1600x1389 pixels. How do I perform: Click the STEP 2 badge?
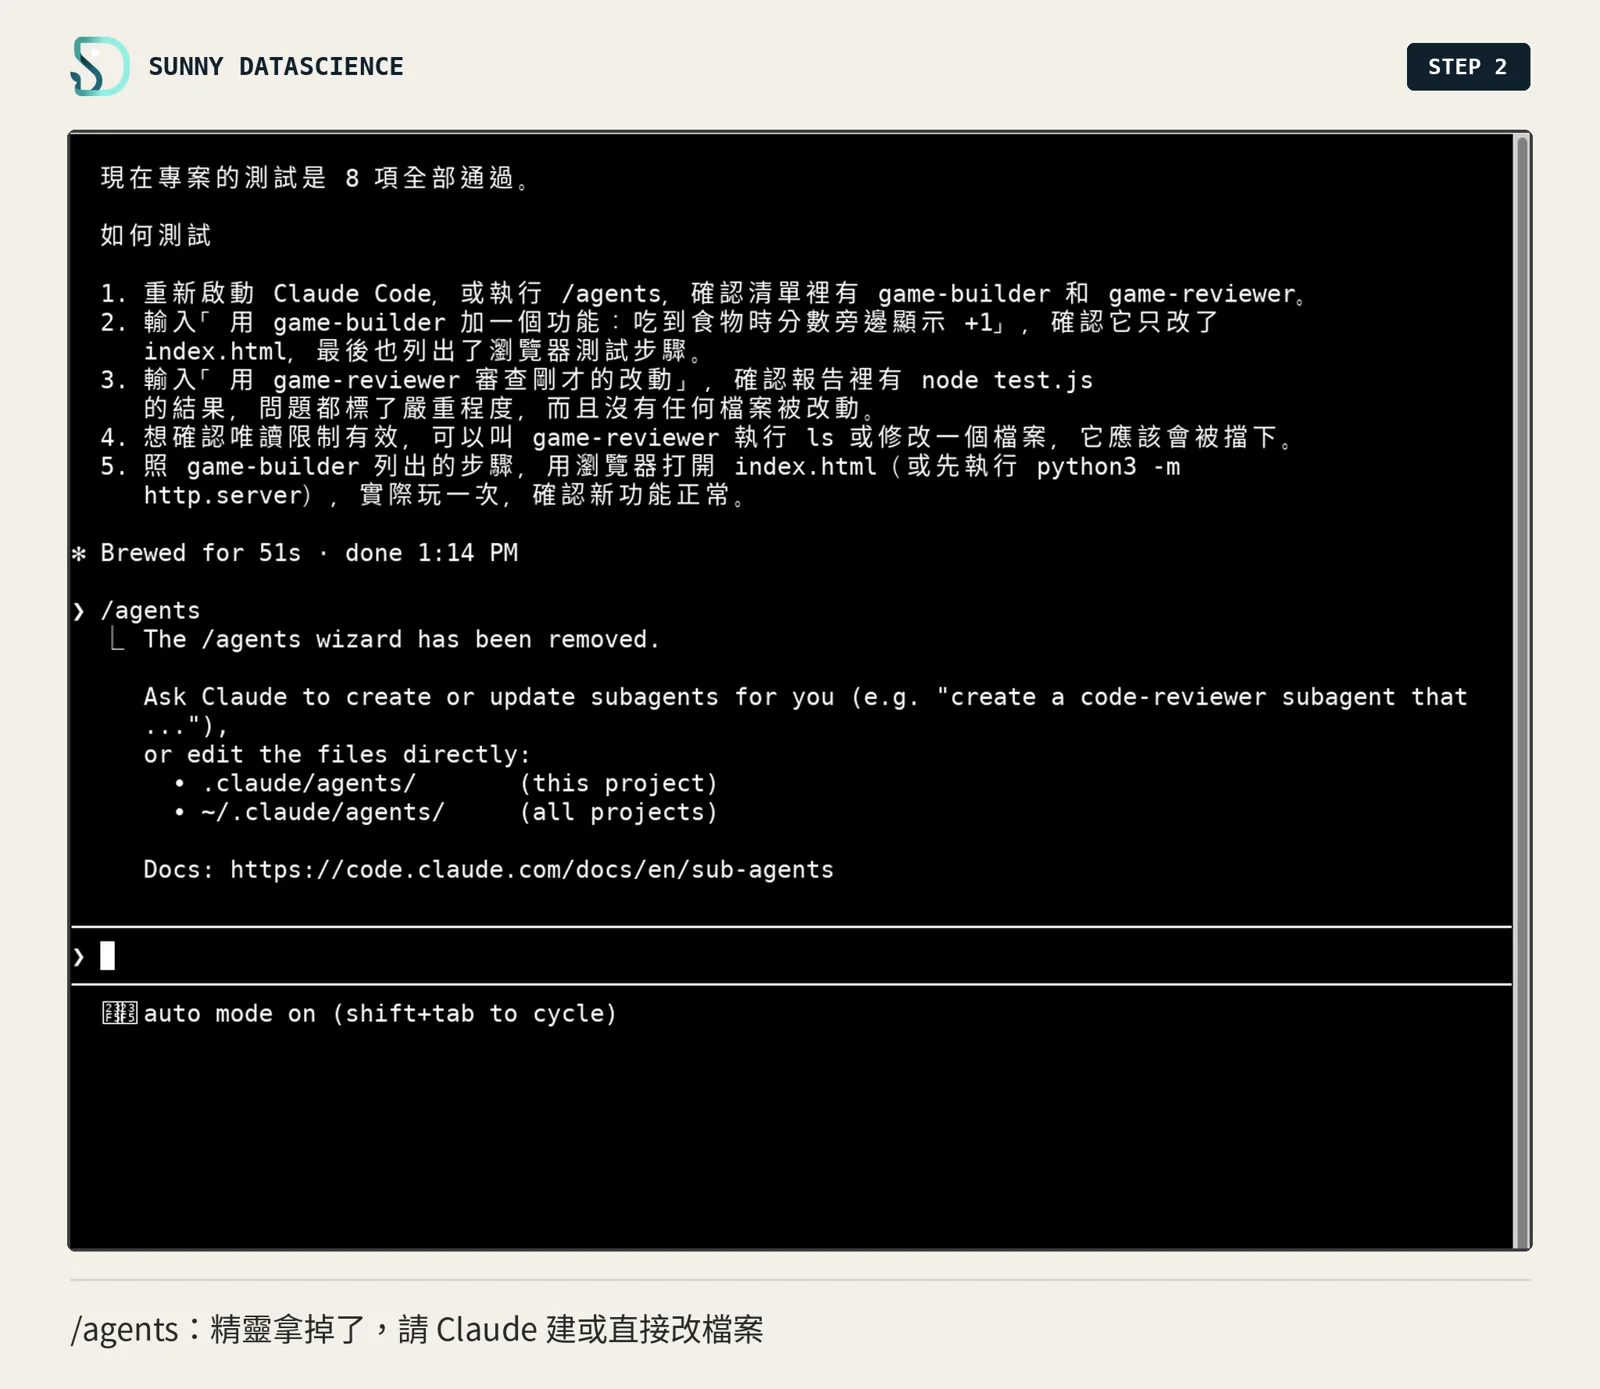click(1468, 67)
